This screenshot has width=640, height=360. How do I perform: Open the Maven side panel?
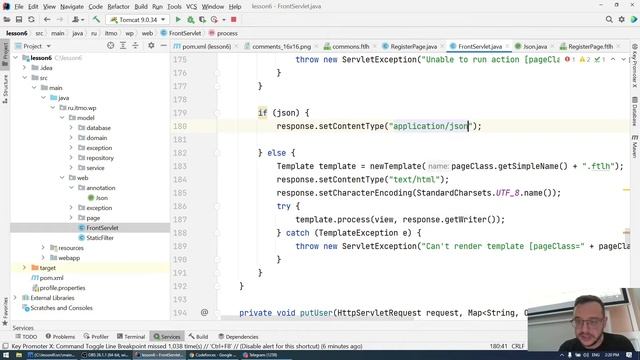(x=635, y=147)
